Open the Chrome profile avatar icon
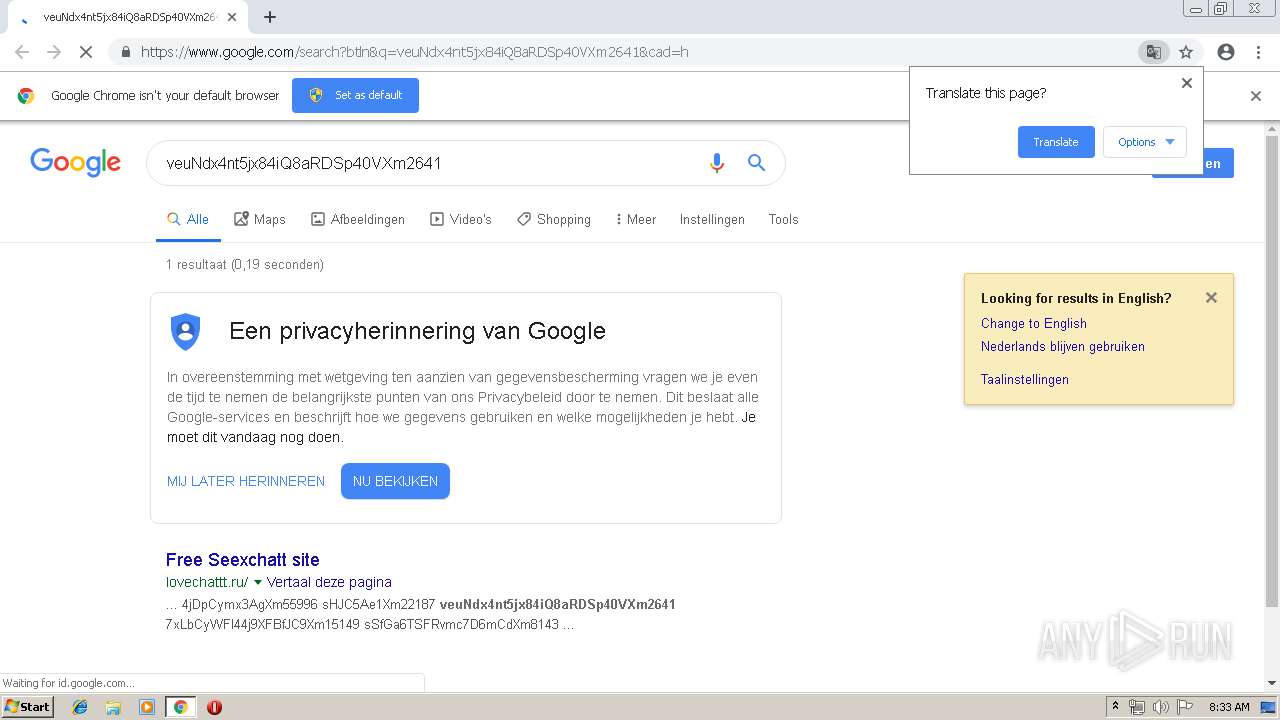This screenshot has height=720, width=1280. [x=1226, y=52]
